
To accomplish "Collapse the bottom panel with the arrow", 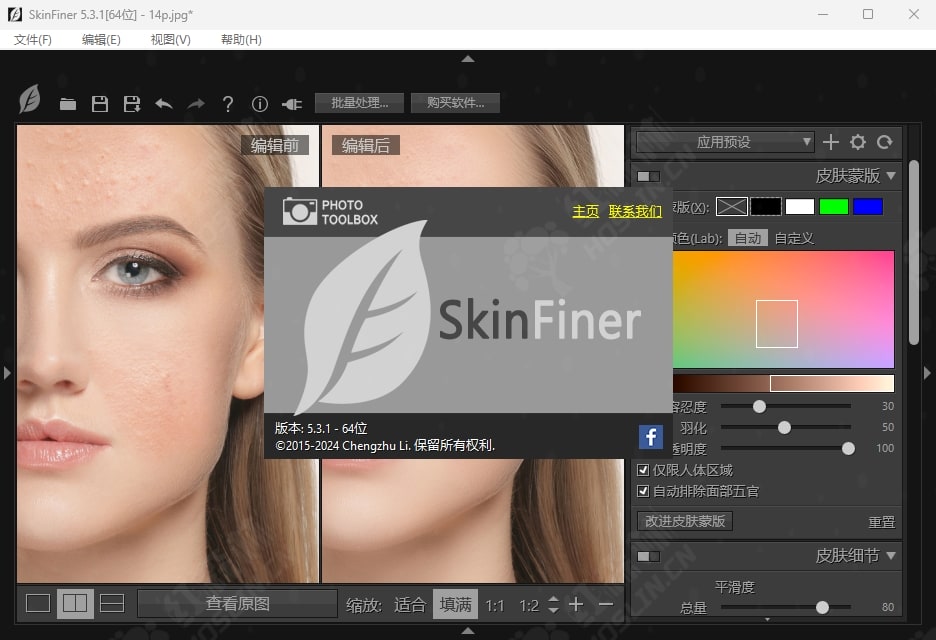I will point(468,630).
